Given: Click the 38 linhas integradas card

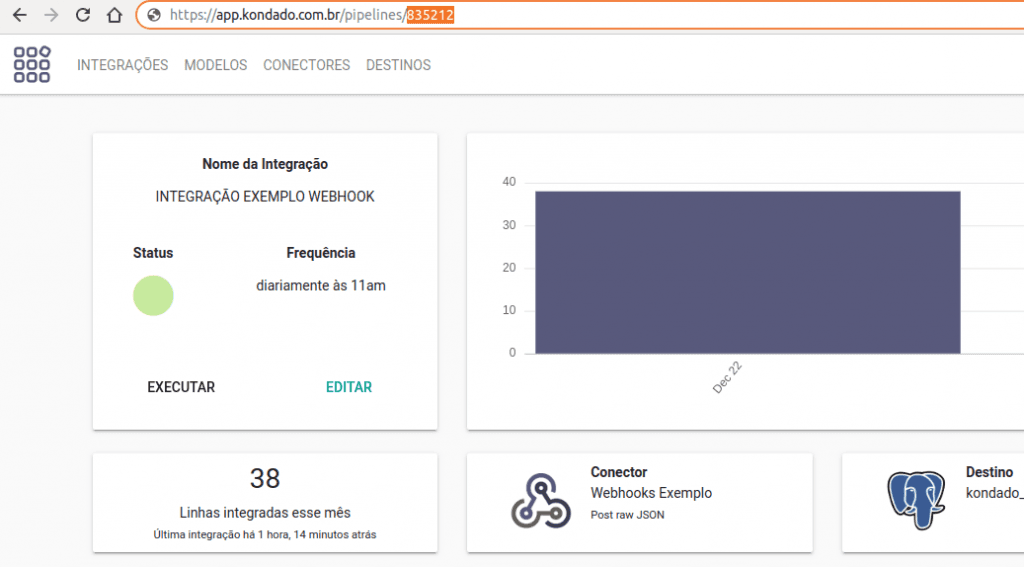Looking at the screenshot, I should click(265, 501).
